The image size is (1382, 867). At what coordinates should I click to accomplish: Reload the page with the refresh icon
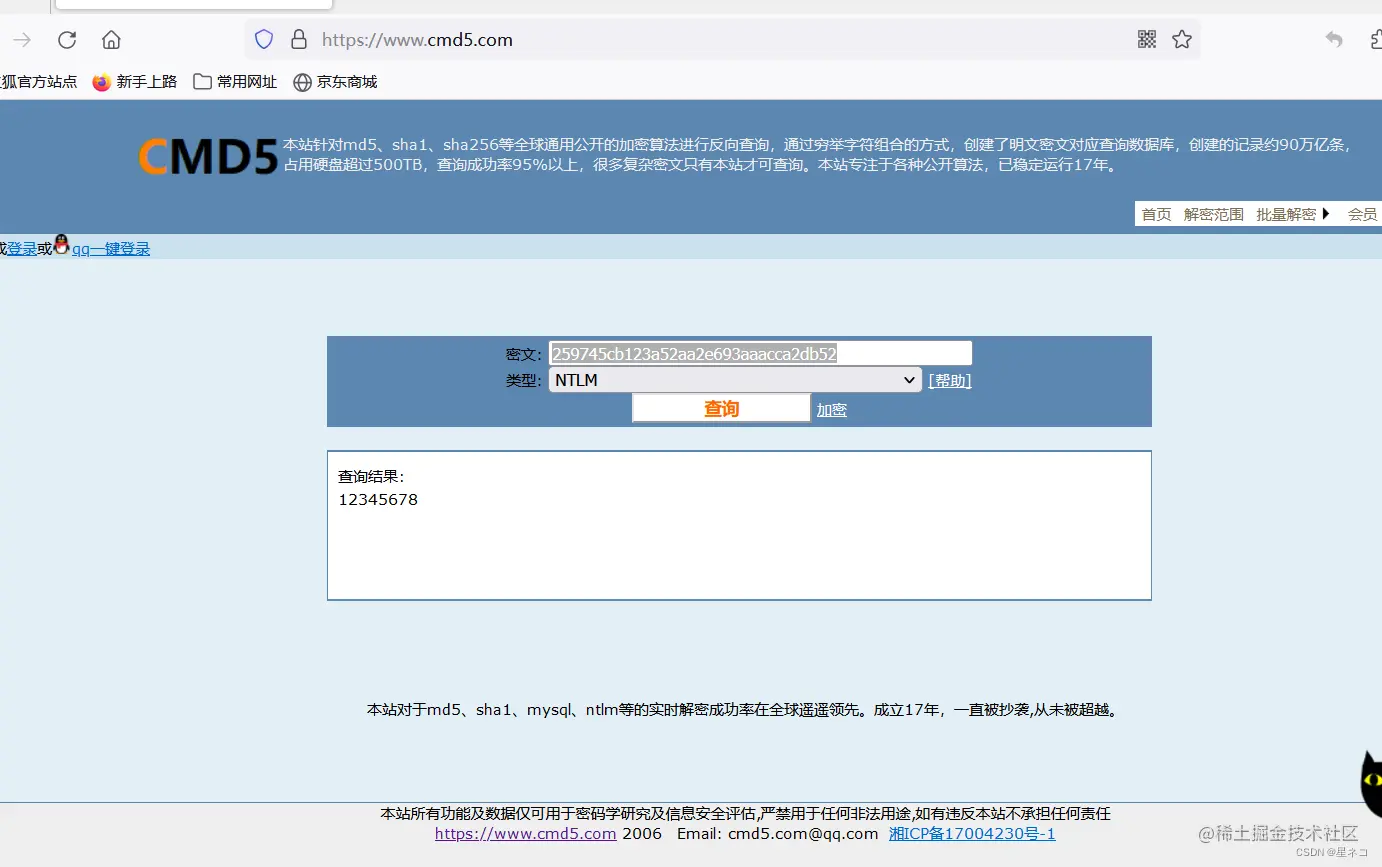click(67, 40)
